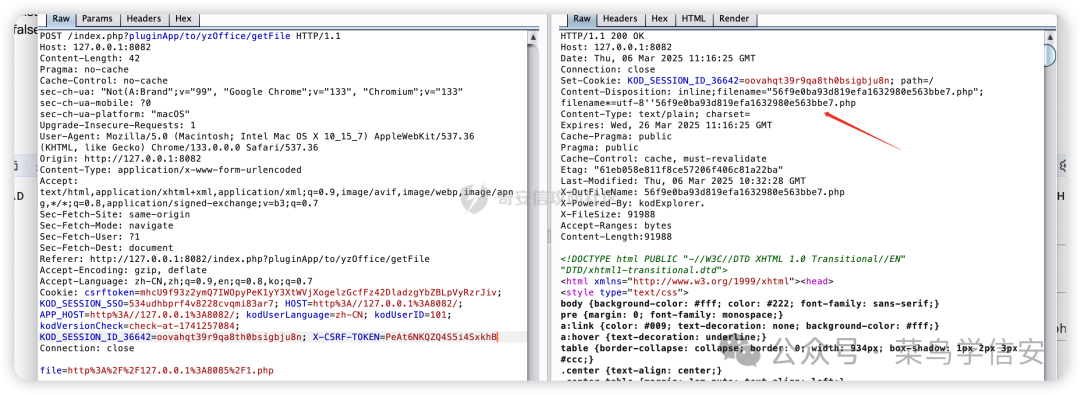Click the KOD_SESSION_SSO cookie value line
Viewport: 1080px width, 395px height.
click(251, 303)
